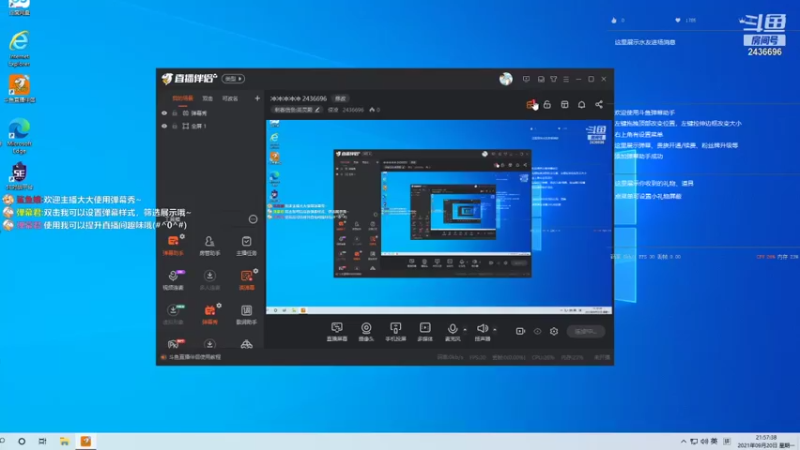Open user avatar in title bar
The height and width of the screenshot is (450, 800).
[506, 79]
